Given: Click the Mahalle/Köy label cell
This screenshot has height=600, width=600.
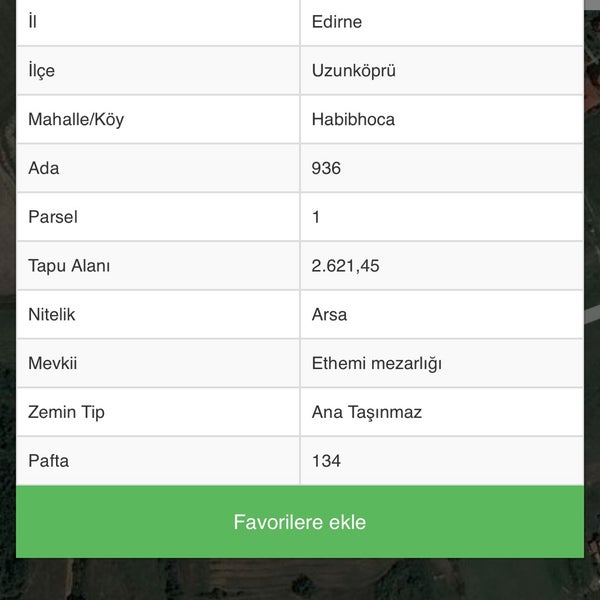Looking at the screenshot, I should pos(158,119).
